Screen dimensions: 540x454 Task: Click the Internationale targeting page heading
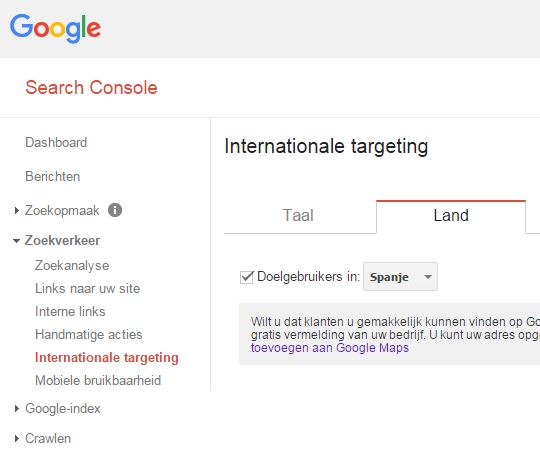[x=326, y=146]
